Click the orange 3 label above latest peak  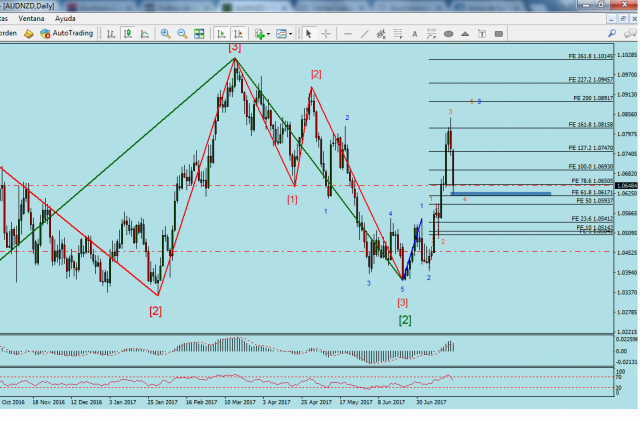[x=450, y=111]
